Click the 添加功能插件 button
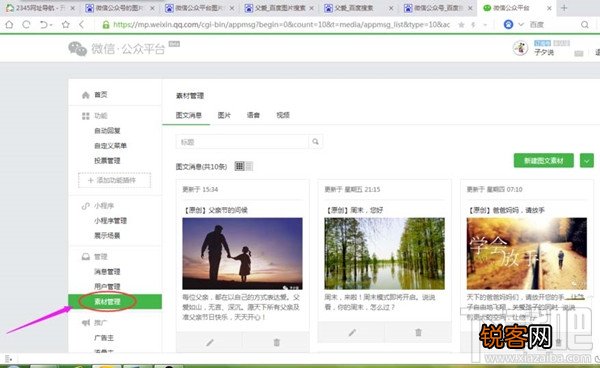The width and height of the screenshot is (600, 368). click(x=114, y=180)
